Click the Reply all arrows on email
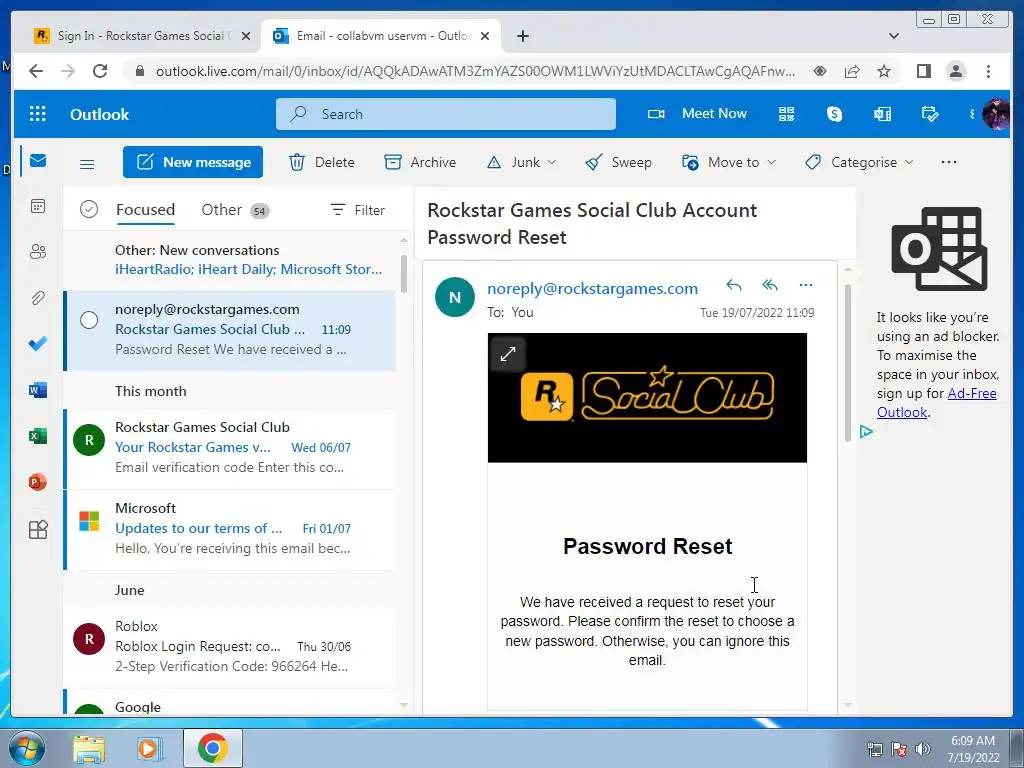Screen dimensions: 1024x768 tap(770, 285)
